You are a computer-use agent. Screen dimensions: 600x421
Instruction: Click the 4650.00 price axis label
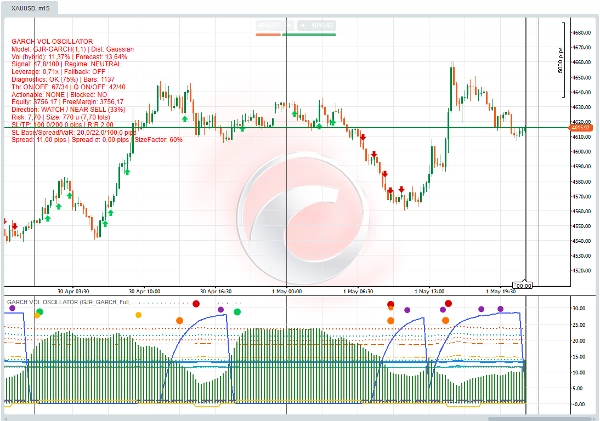point(582,77)
